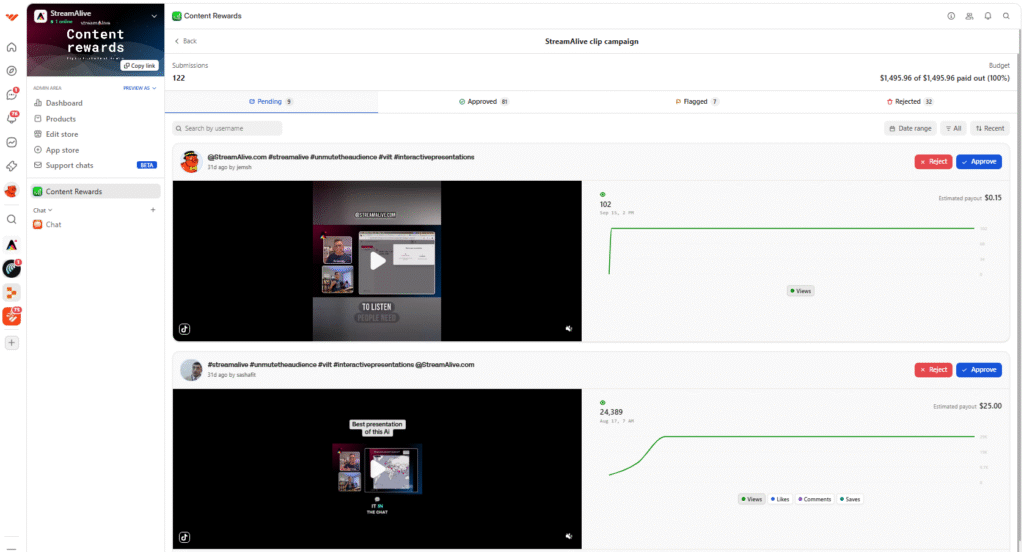Open the dark circular workspace icon with a badge
The width and height of the screenshot is (1024, 552).
(x=12, y=268)
